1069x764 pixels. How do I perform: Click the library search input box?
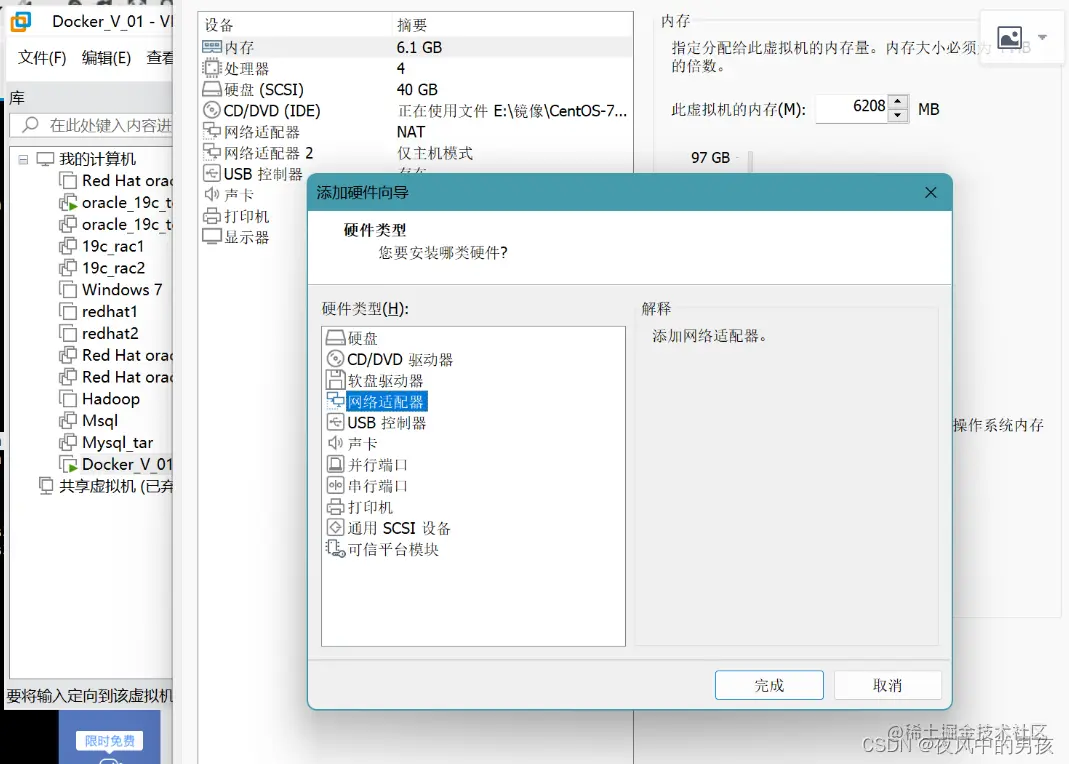[x=92, y=125]
